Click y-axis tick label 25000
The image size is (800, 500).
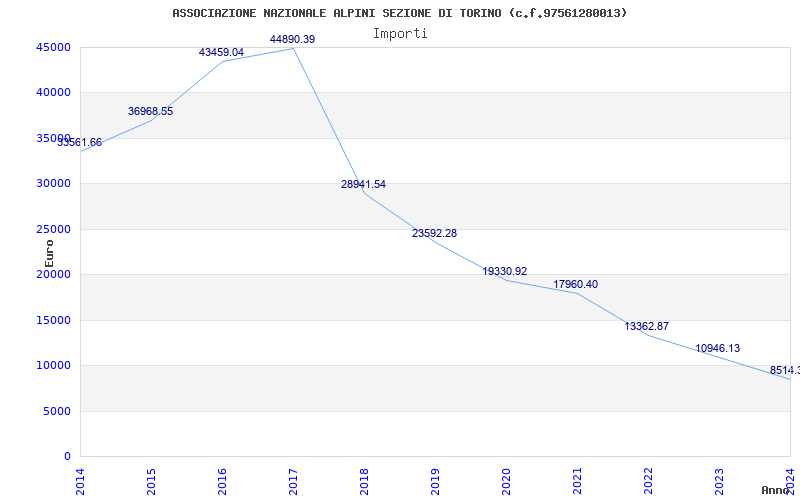tap(53, 229)
